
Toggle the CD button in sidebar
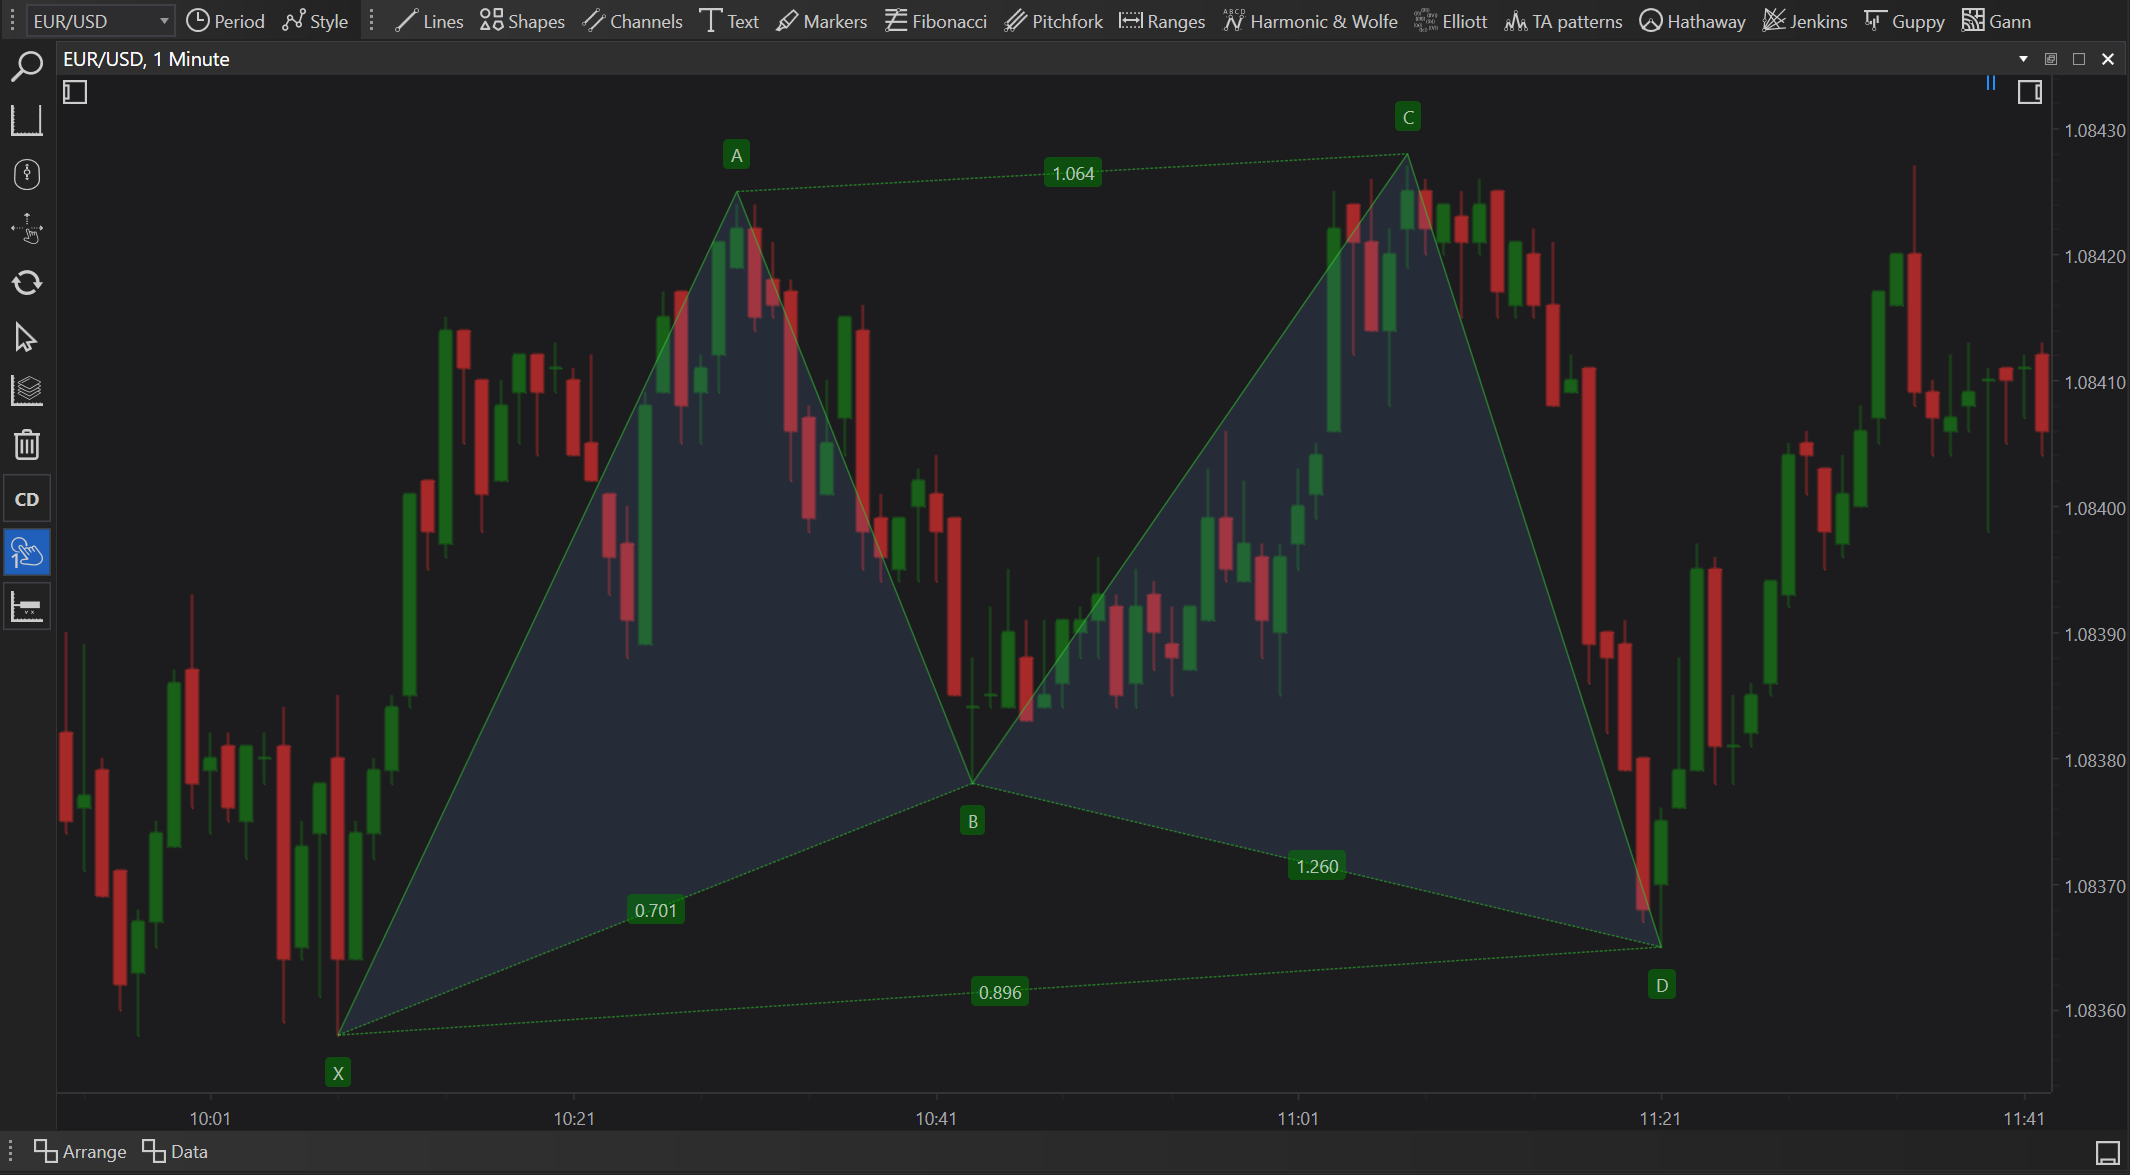pos(27,499)
